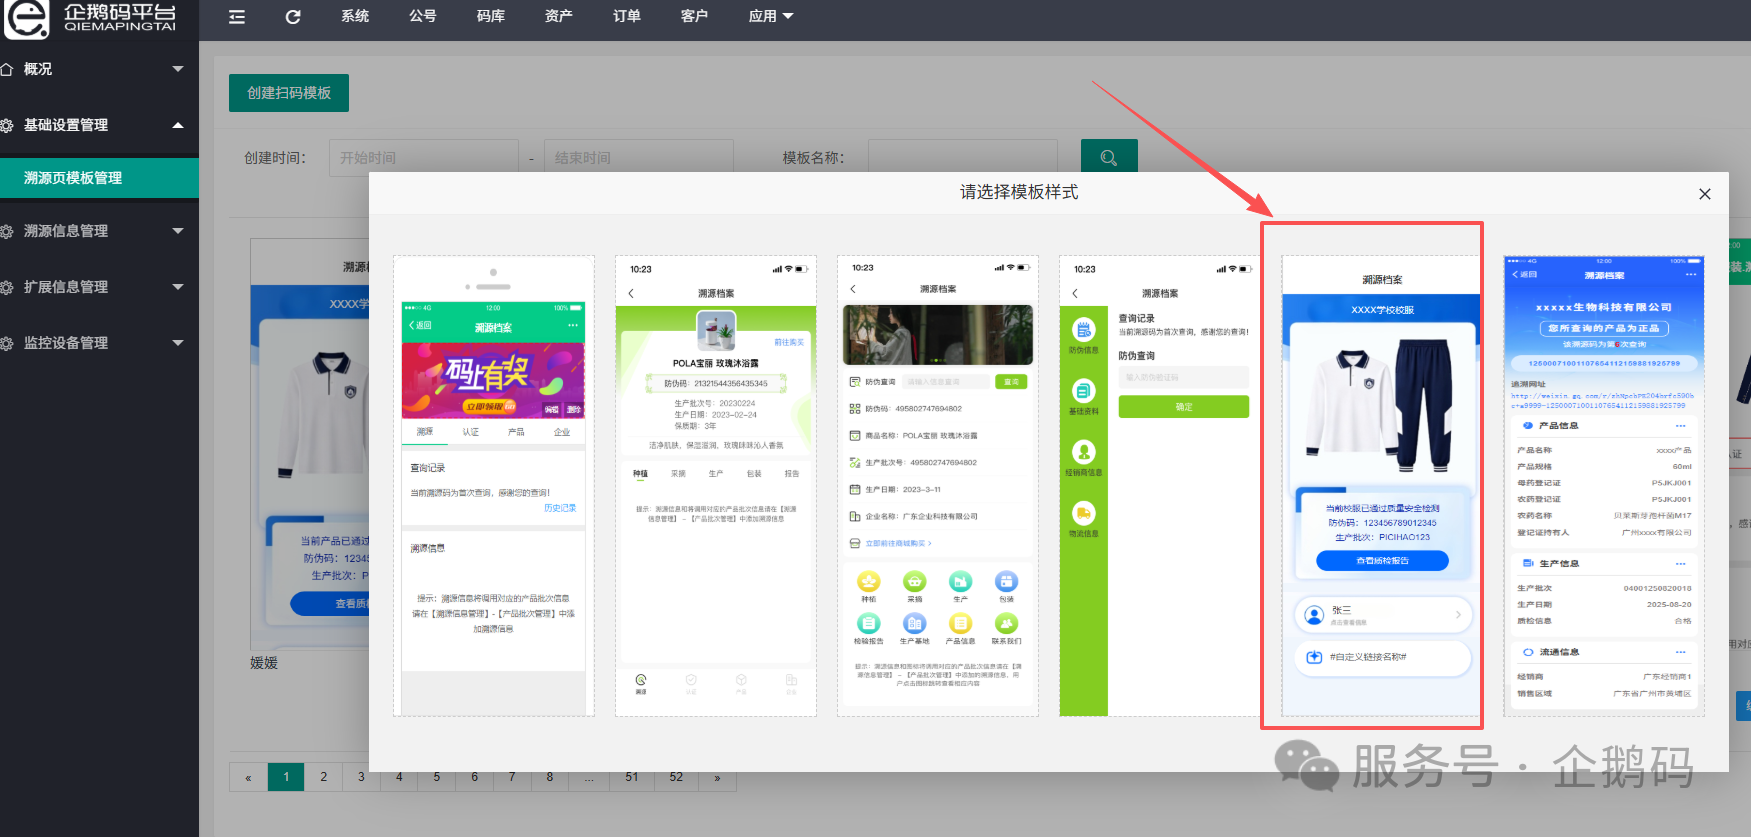Select the XXXX学校校服 template thumbnail

(x=1381, y=486)
